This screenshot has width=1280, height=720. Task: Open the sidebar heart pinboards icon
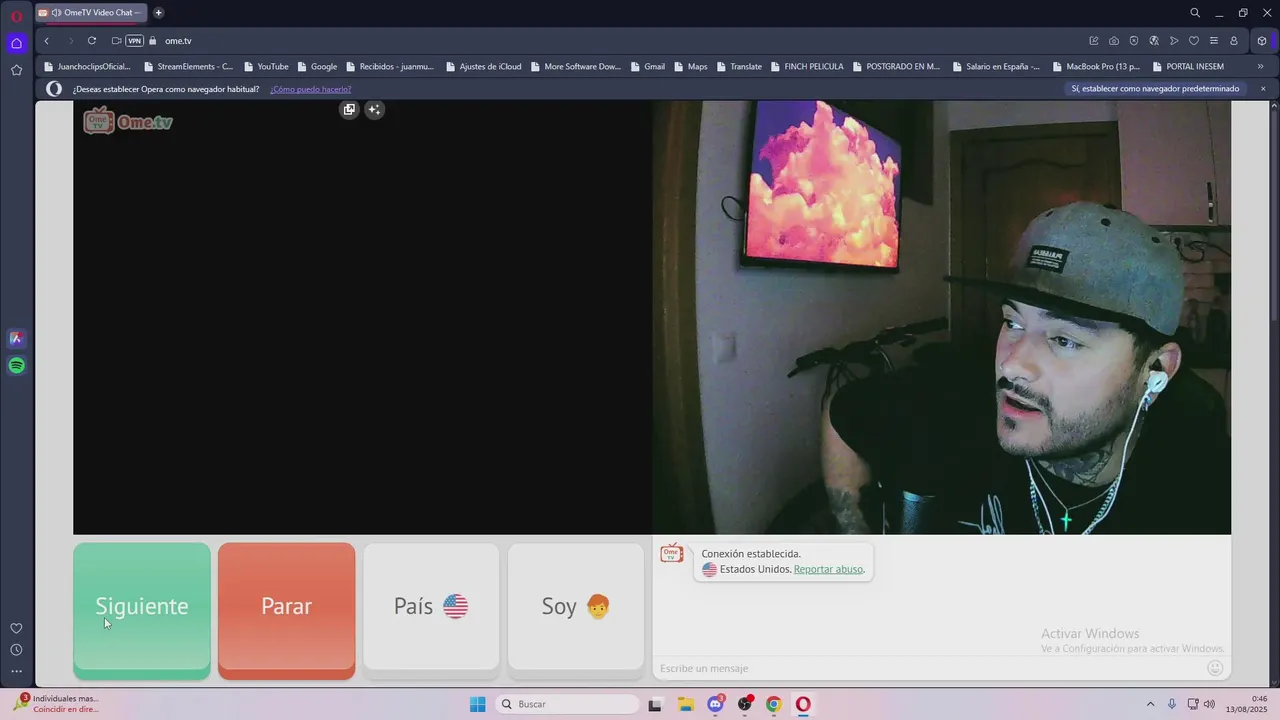point(16,628)
